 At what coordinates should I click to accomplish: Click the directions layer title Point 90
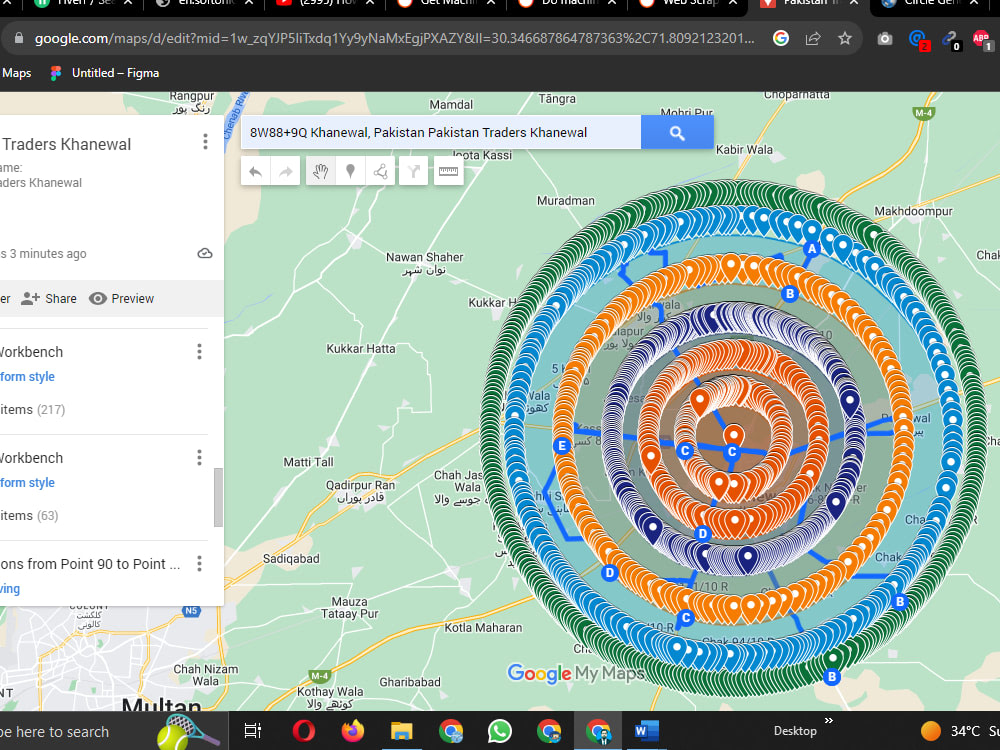[89, 564]
